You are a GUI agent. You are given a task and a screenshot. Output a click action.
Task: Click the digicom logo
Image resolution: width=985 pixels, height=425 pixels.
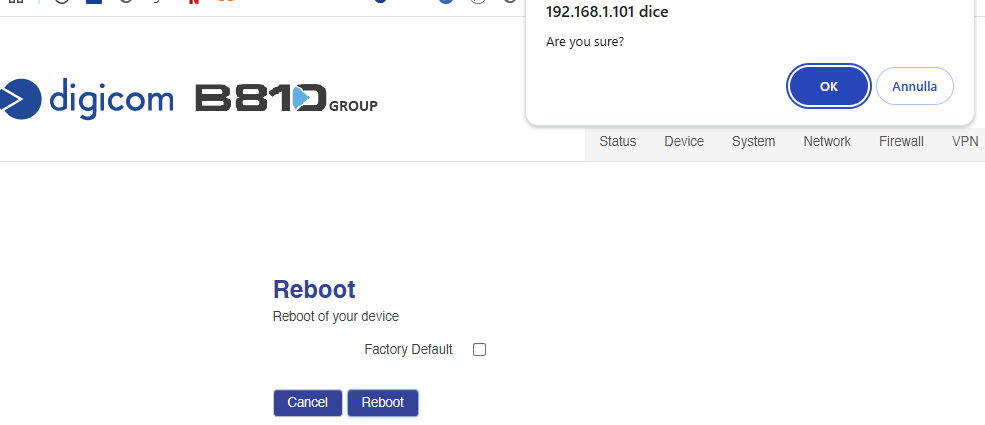point(88,98)
